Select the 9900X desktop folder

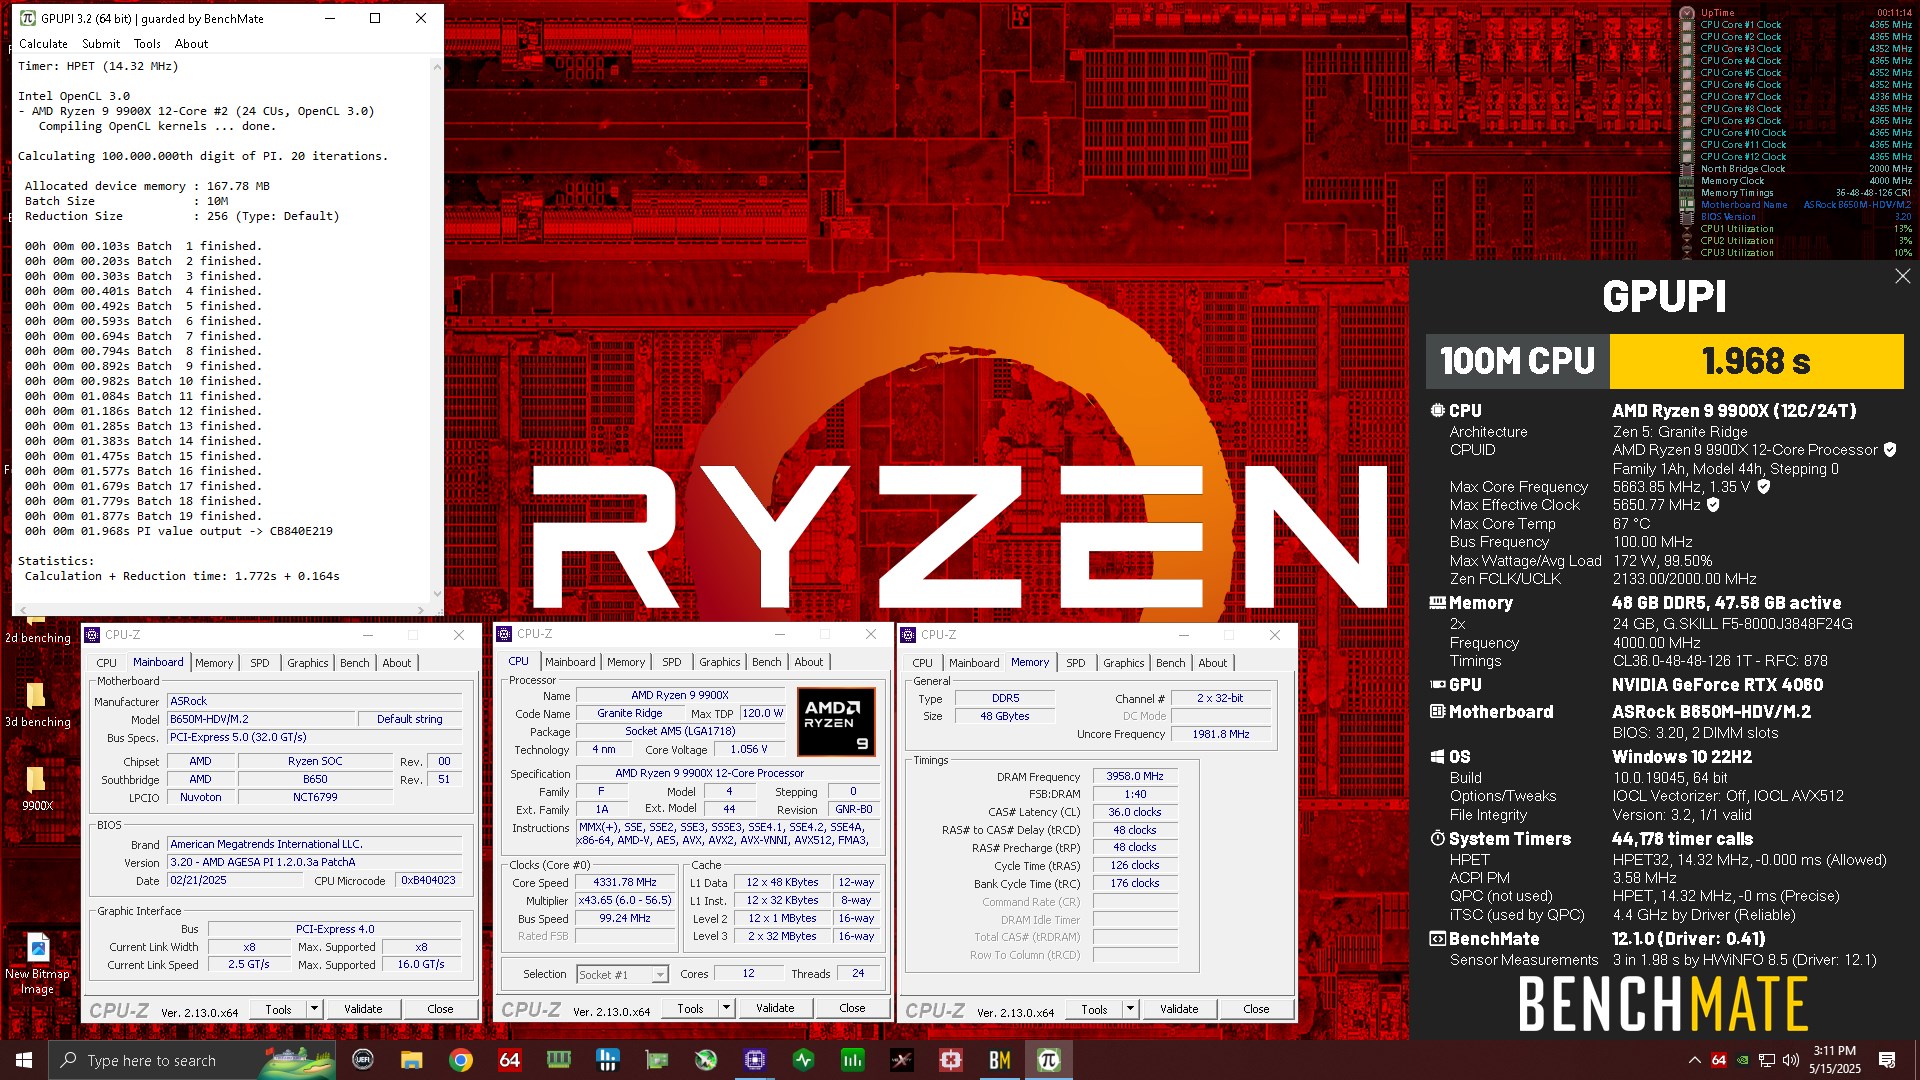37,788
